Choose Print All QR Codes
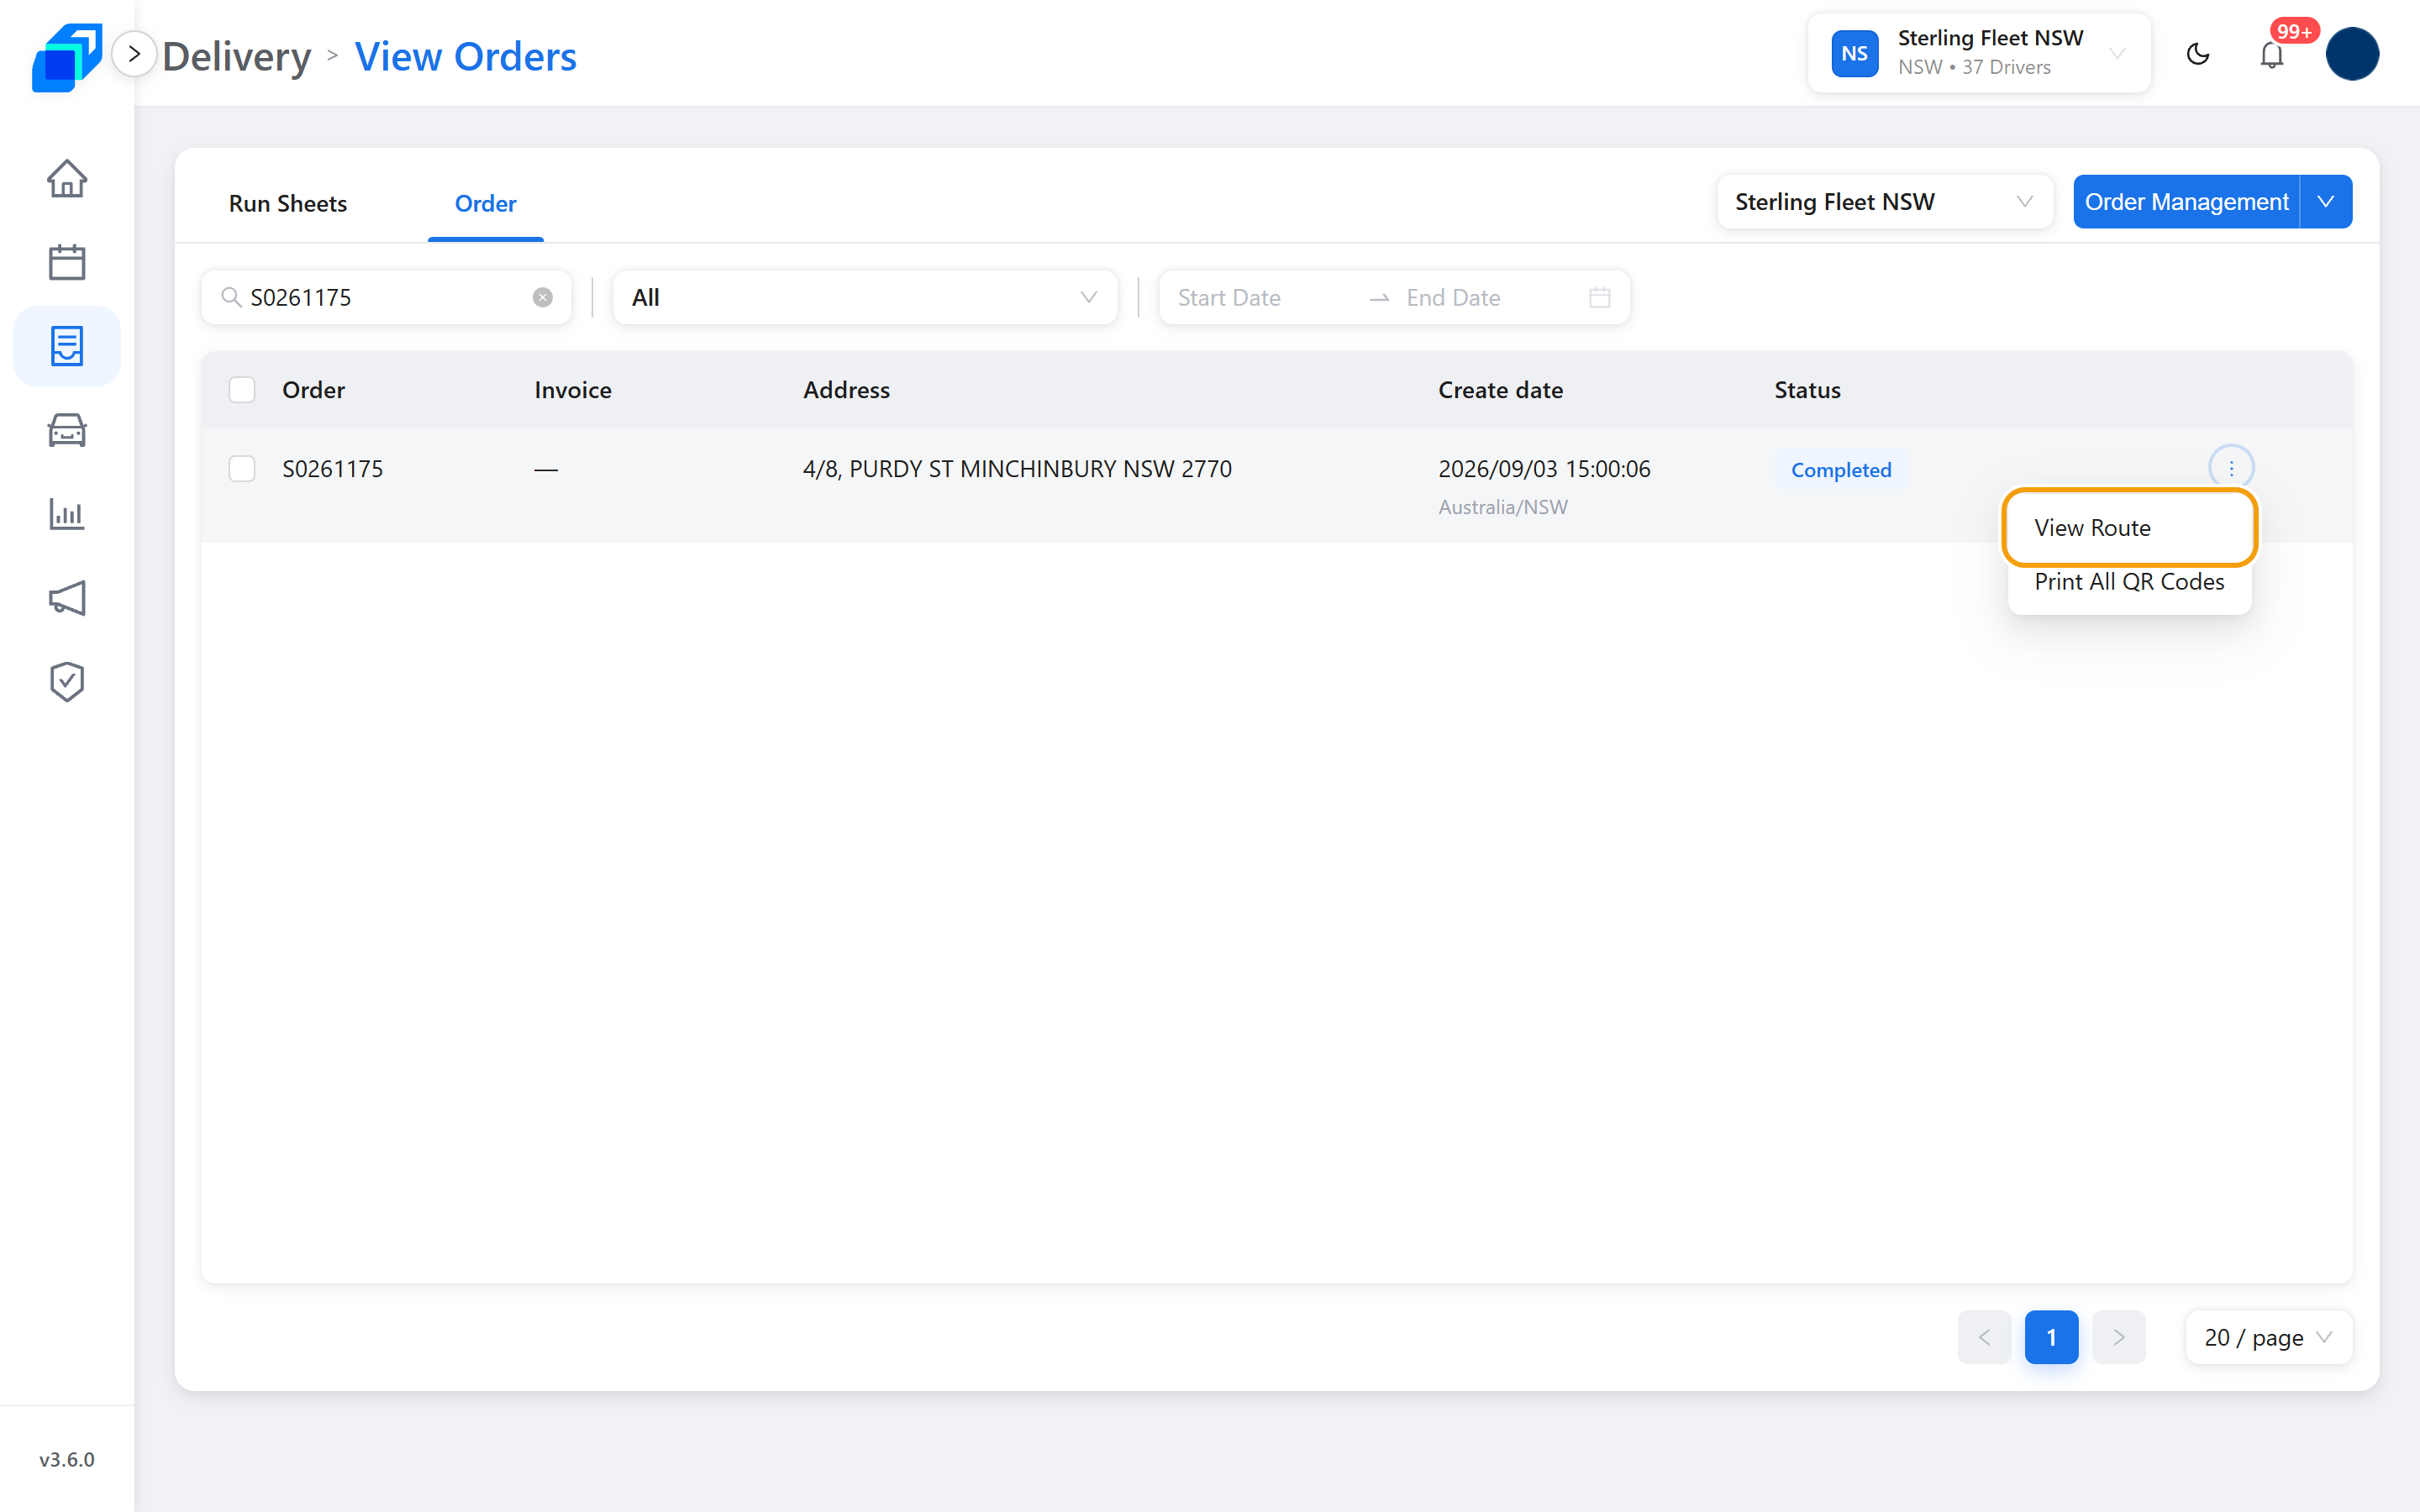The width and height of the screenshot is (2420, 1512). click(x=2129, y=582)
